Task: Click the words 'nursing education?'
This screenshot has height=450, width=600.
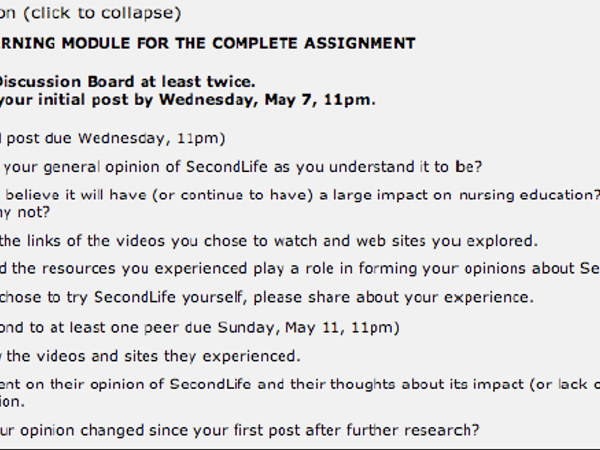Action: click(529, 195)
